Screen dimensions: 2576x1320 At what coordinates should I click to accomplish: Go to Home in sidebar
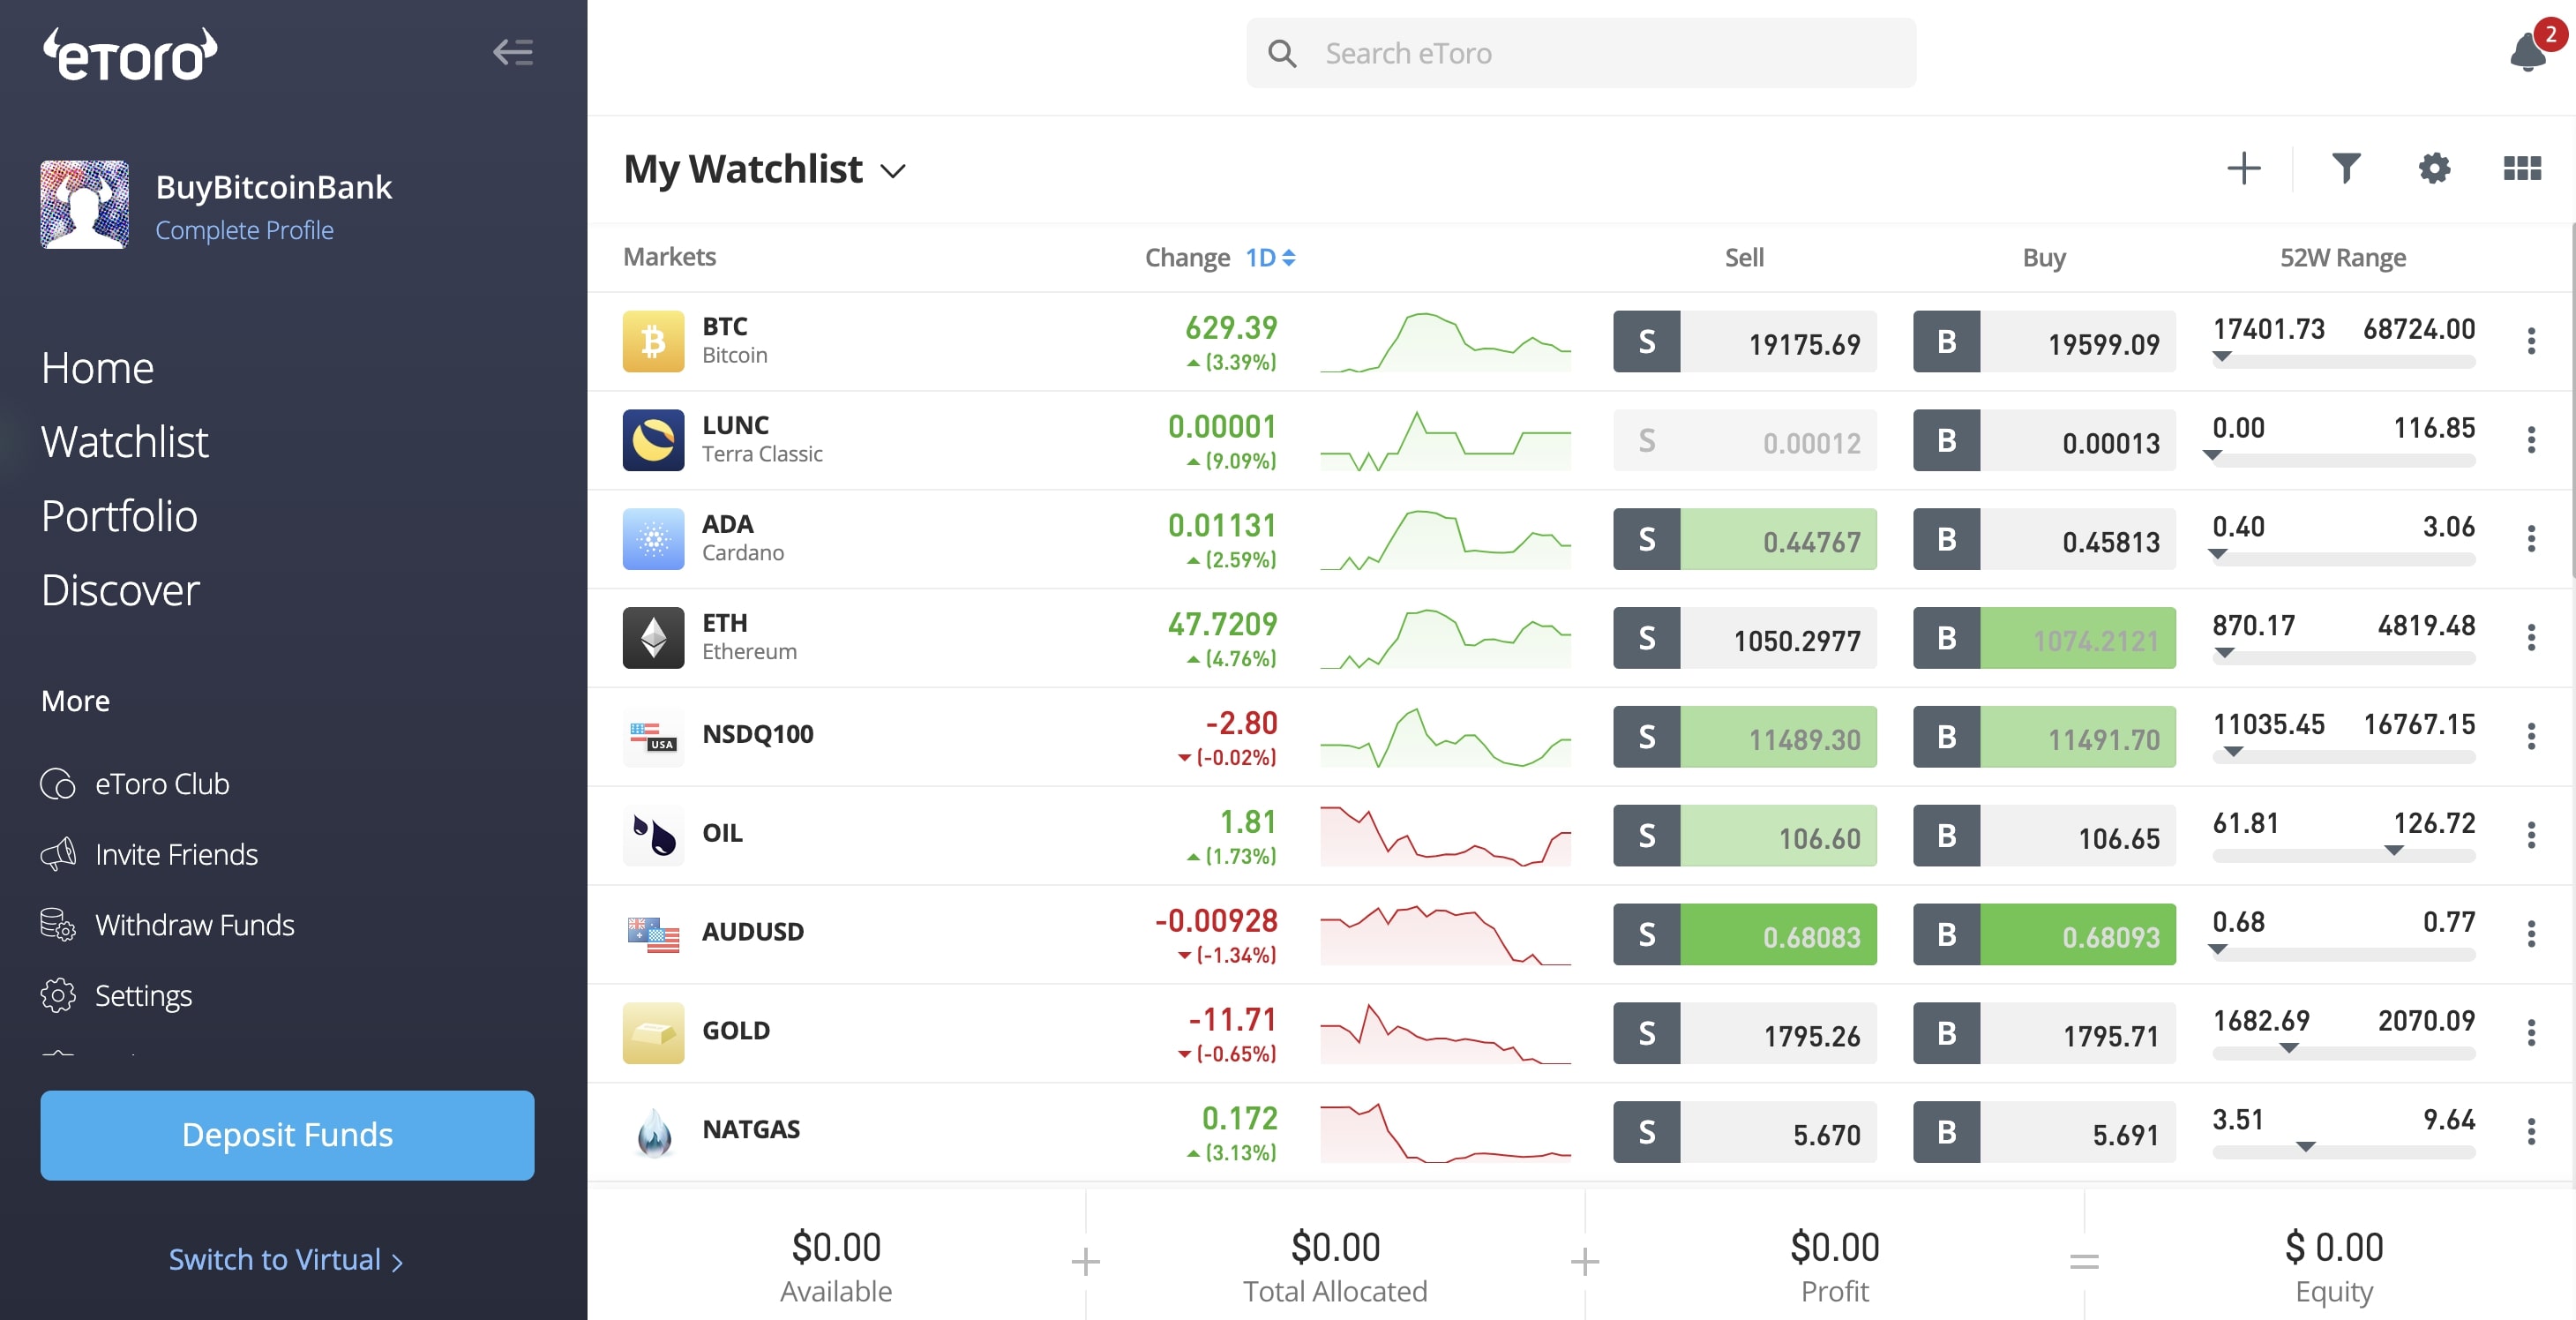[98, 368]
